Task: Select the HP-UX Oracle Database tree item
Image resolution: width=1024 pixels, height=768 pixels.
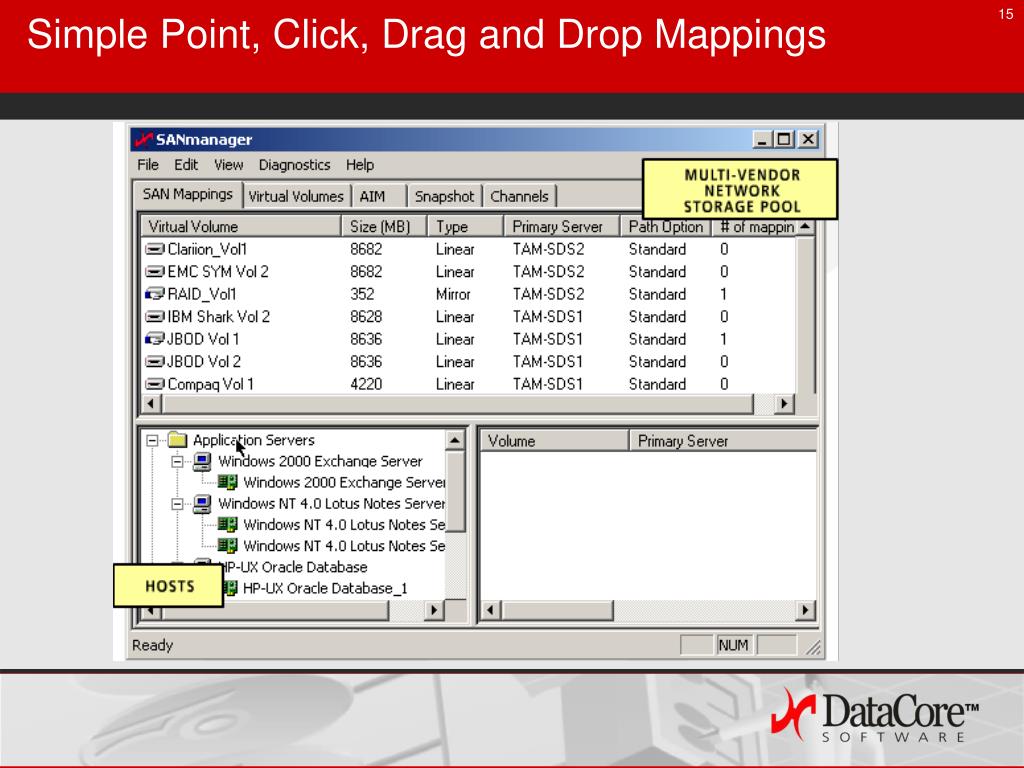Action: (x=295, y=567)
